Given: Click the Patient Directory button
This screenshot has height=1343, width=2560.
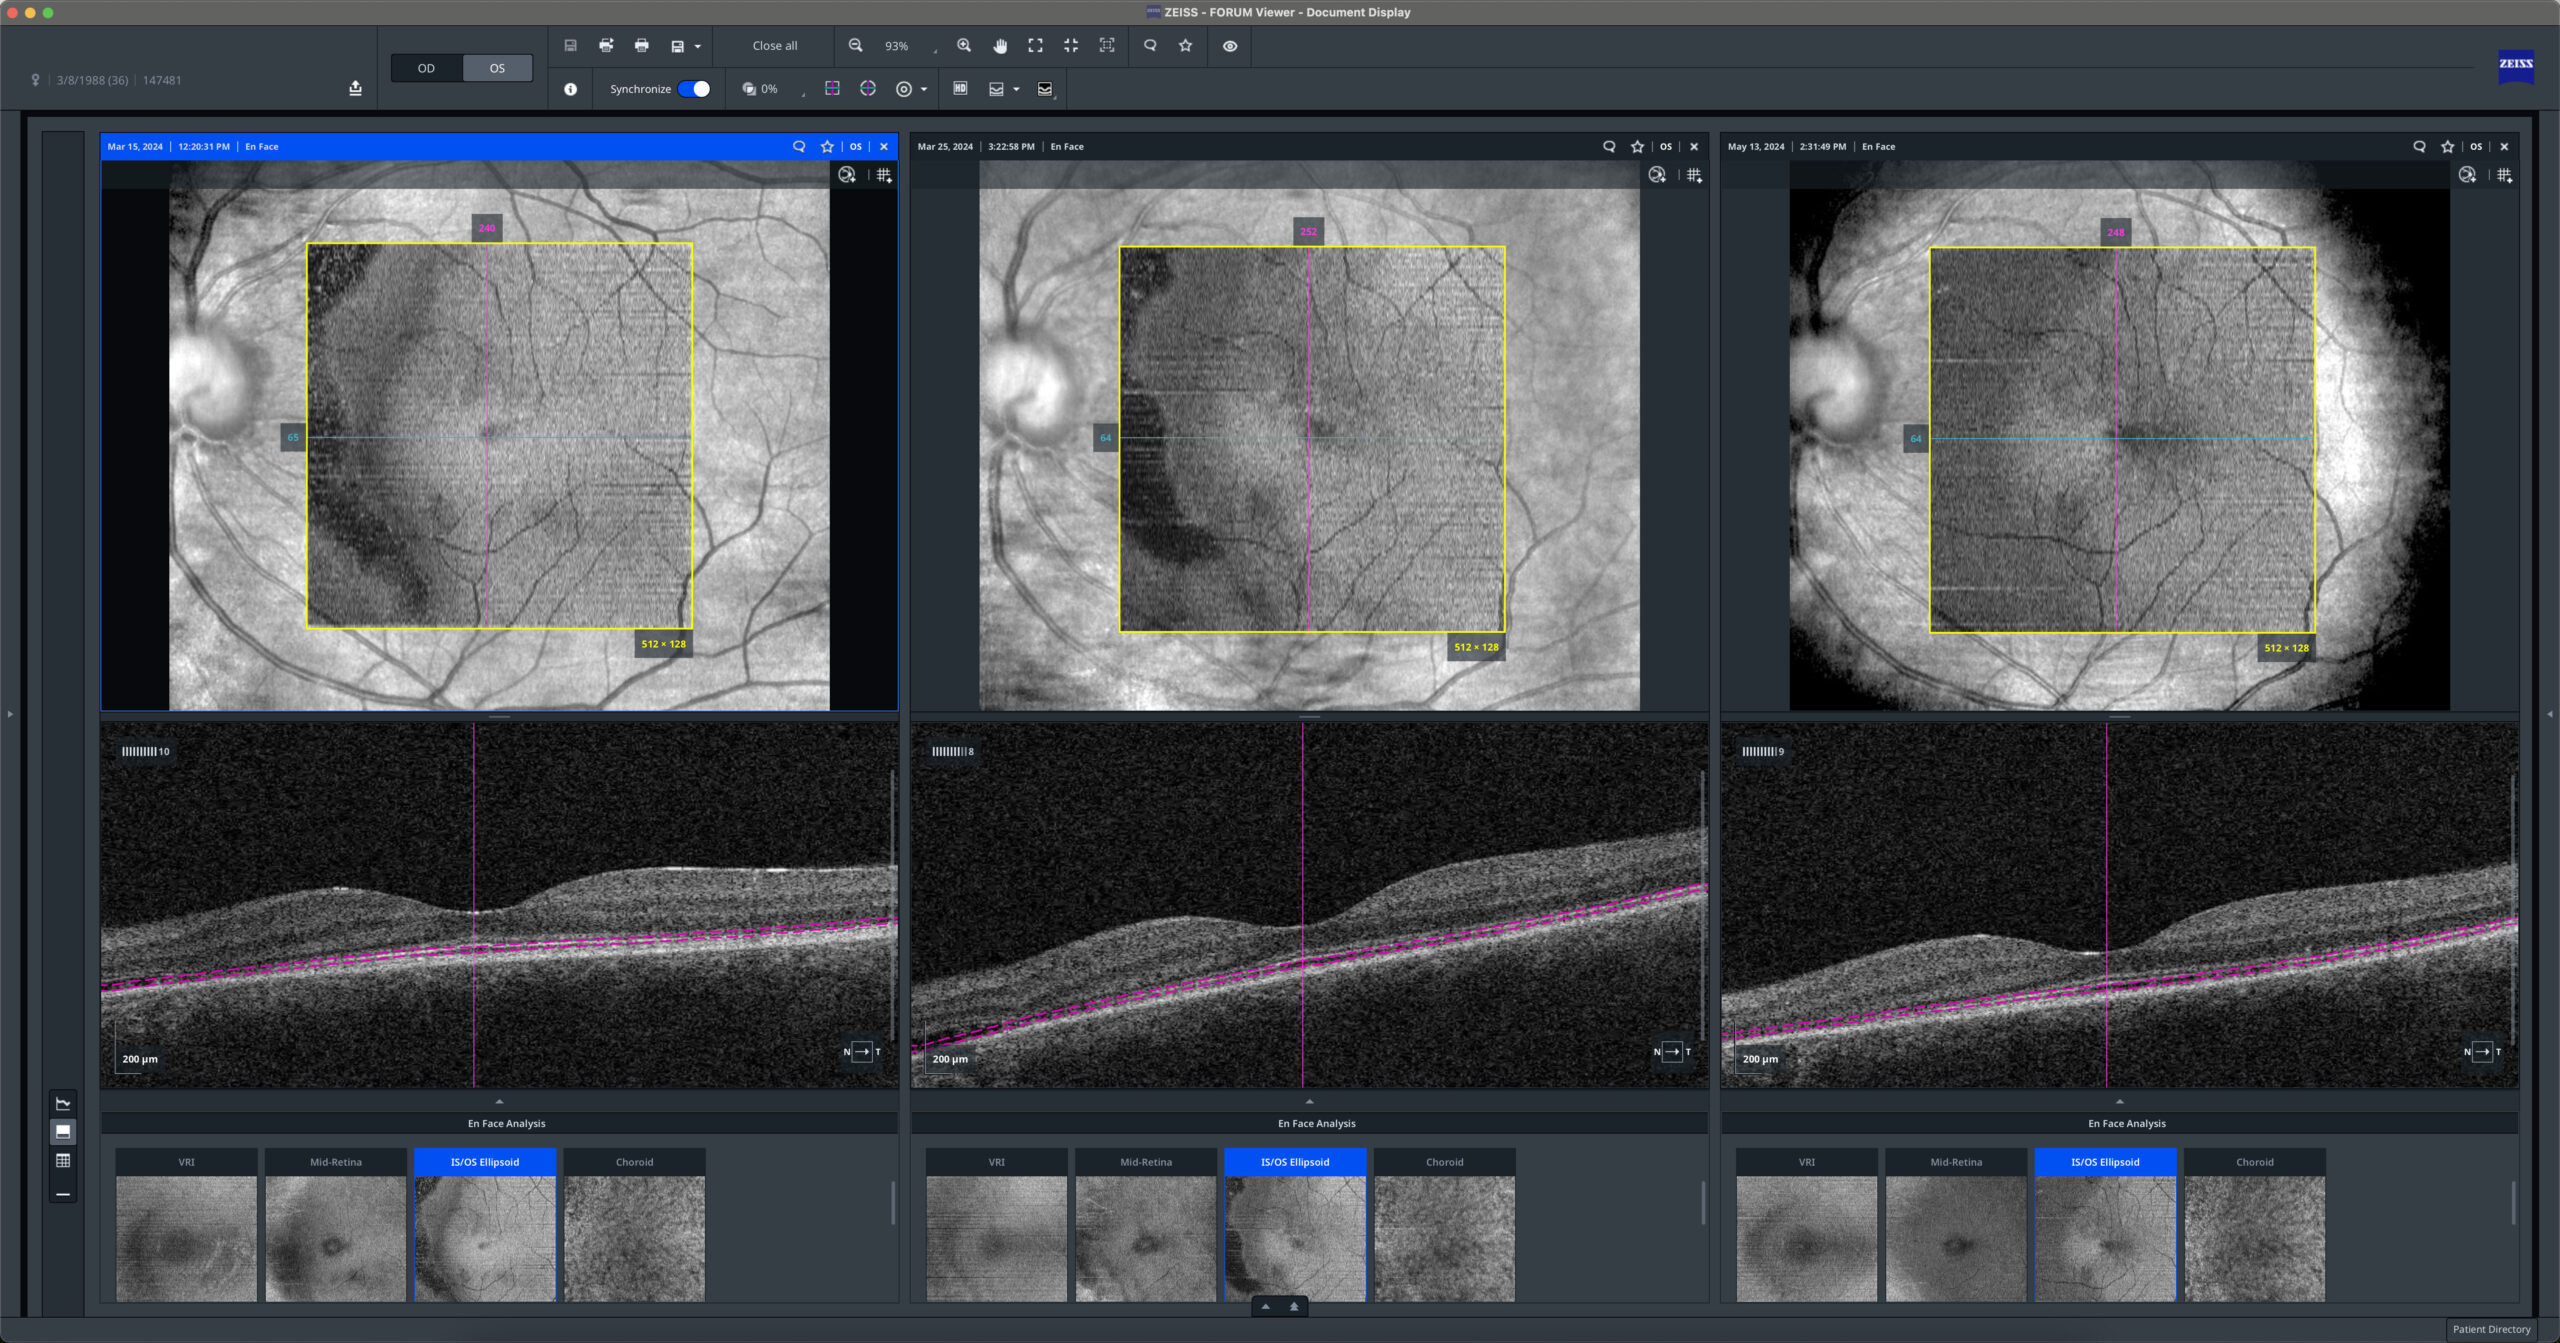Looking at the screenshot, I should tap(2491, 1329).
